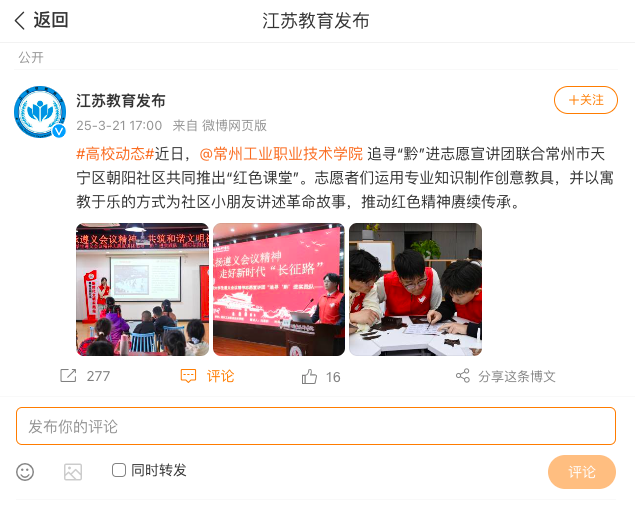Focus the 发布你的评论 comment box
The width and height of the screenshot is (635, 515).
click(316, 426)
